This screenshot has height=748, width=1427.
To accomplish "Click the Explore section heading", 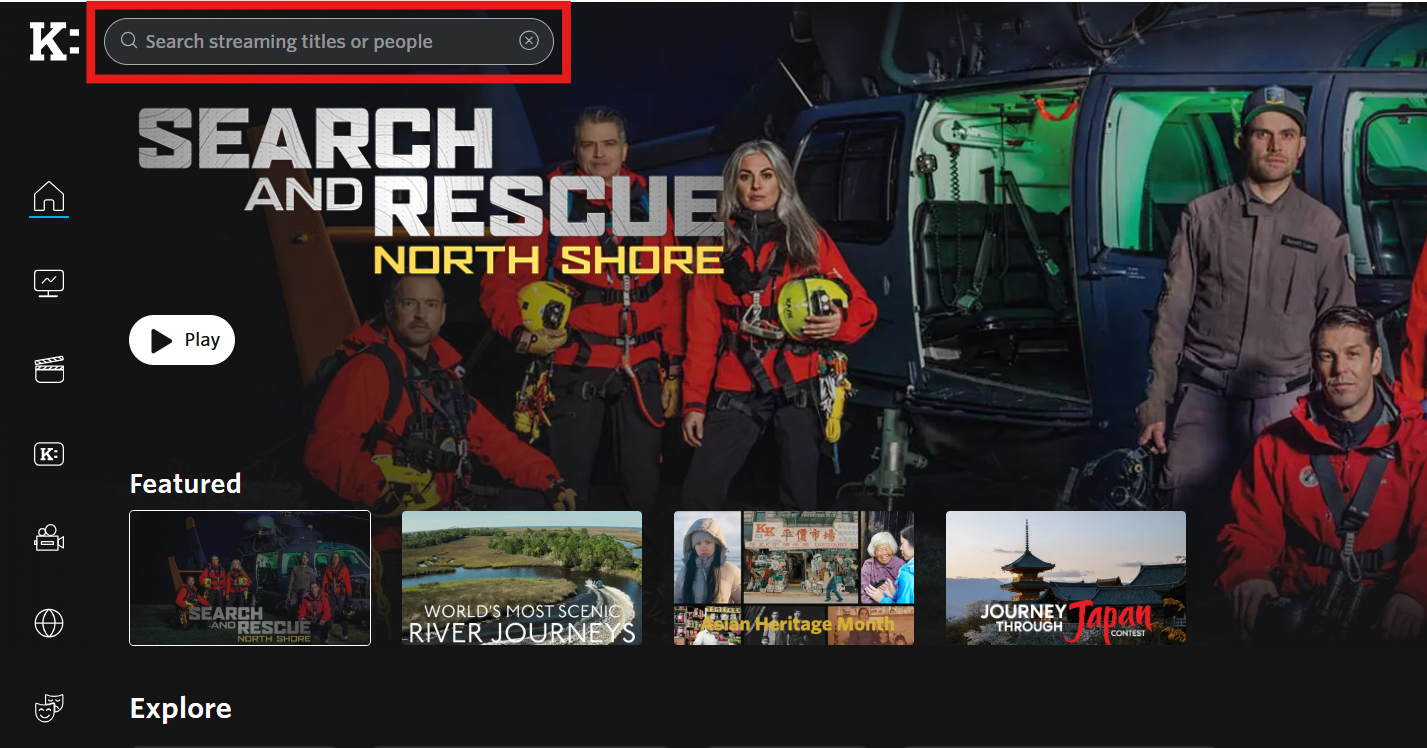I will pos(181,709).
